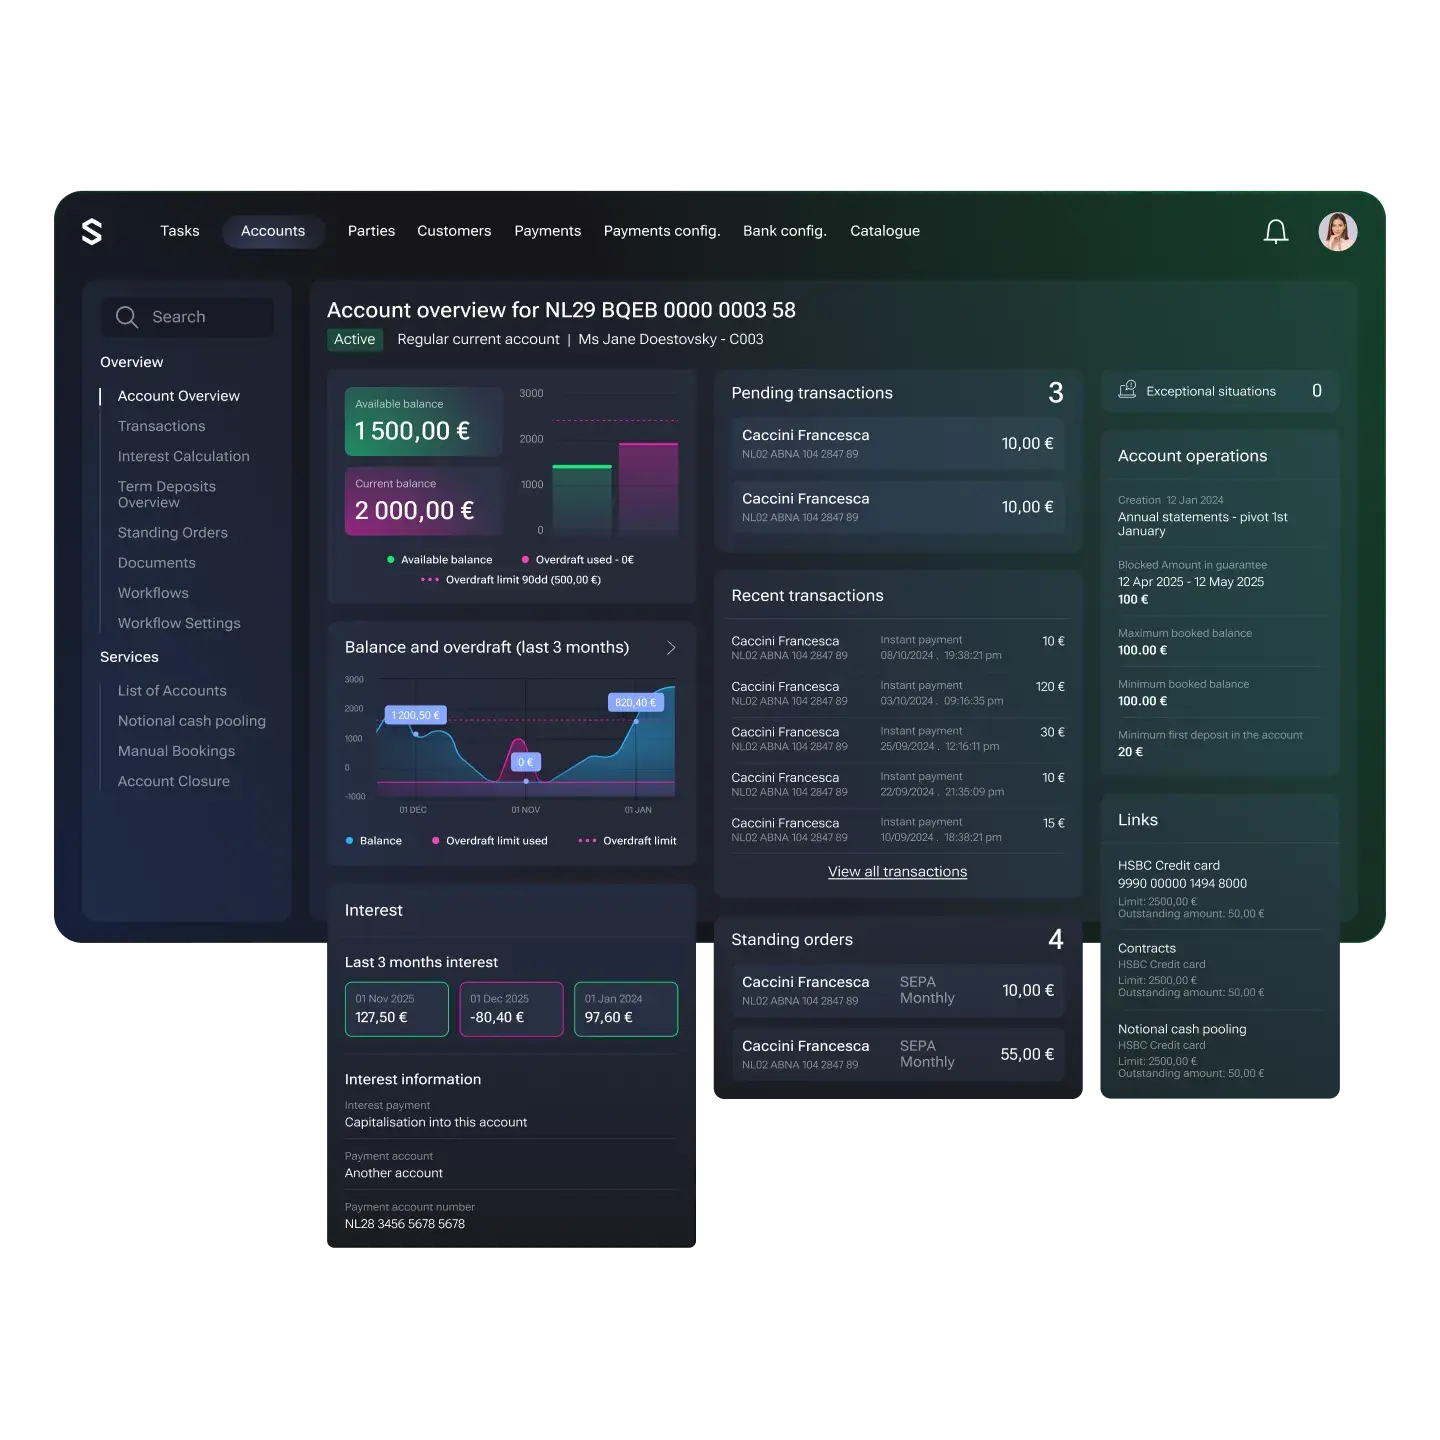Open the user profile avatar
1440x1440 pixels.
1337,232
